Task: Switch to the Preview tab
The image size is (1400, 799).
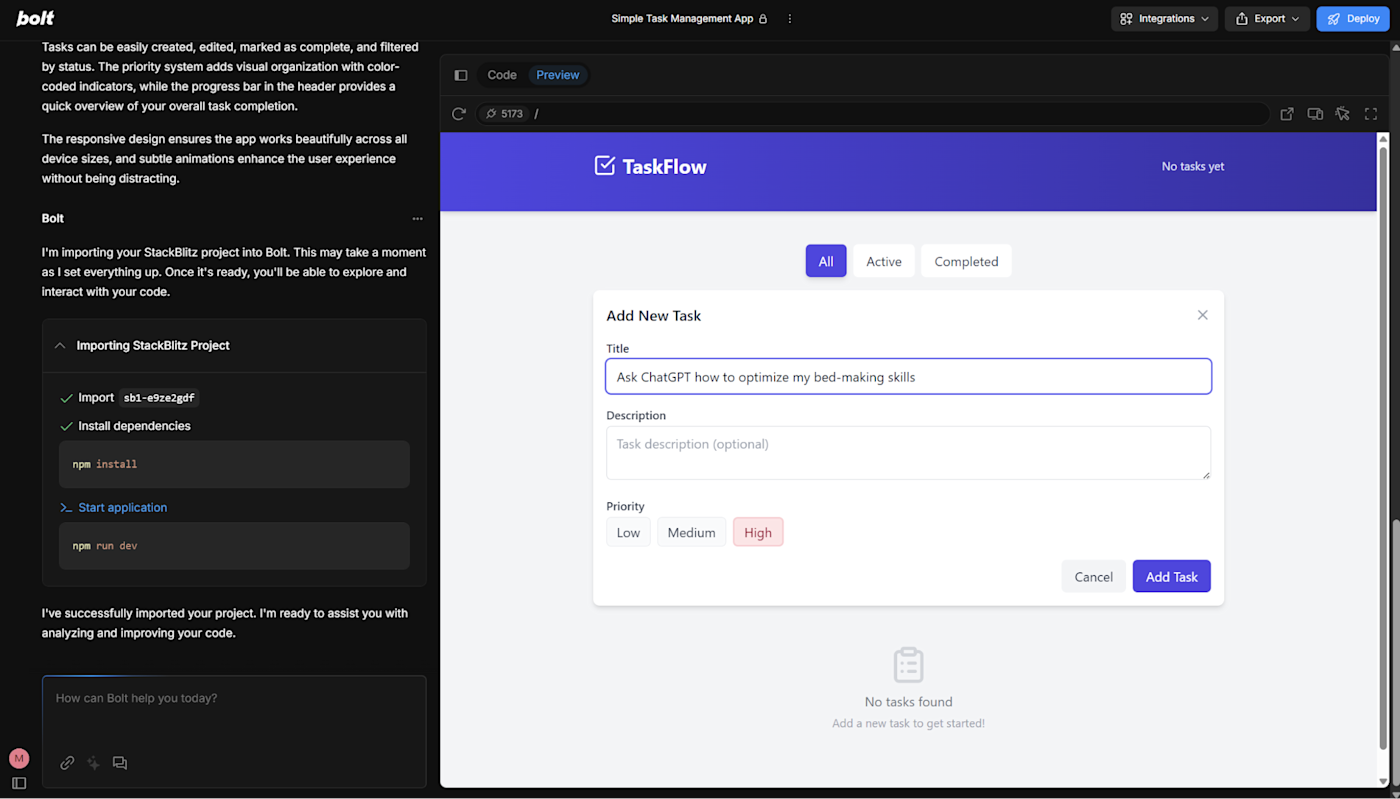Action: click(x=558, y=75)
